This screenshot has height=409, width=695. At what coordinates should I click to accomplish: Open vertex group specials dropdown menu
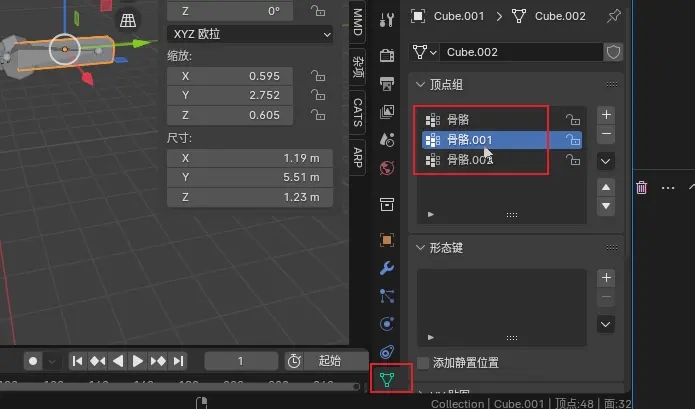605,160
